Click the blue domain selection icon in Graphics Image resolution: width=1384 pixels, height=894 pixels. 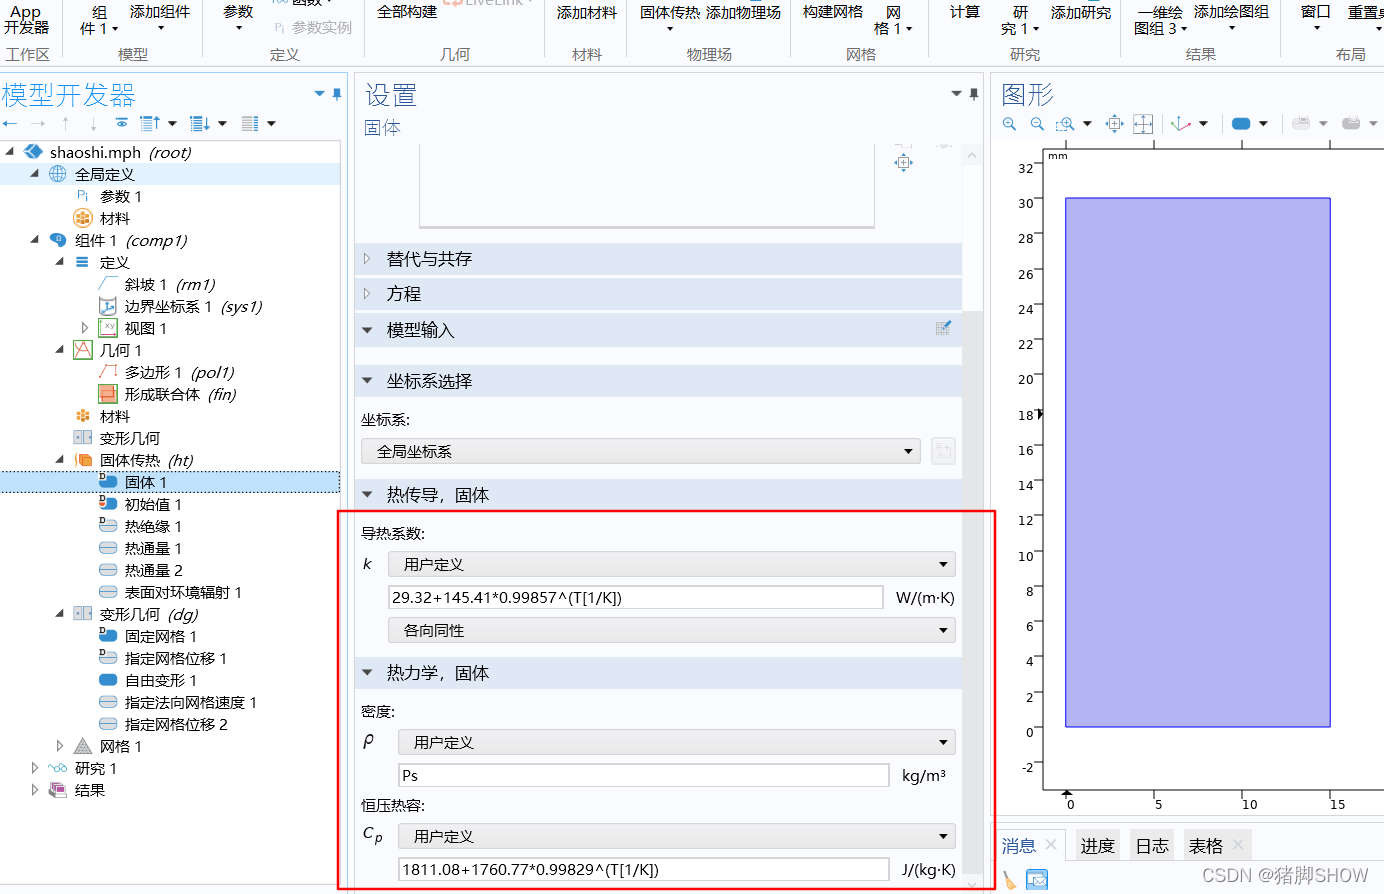click(x=1241, y=124)
